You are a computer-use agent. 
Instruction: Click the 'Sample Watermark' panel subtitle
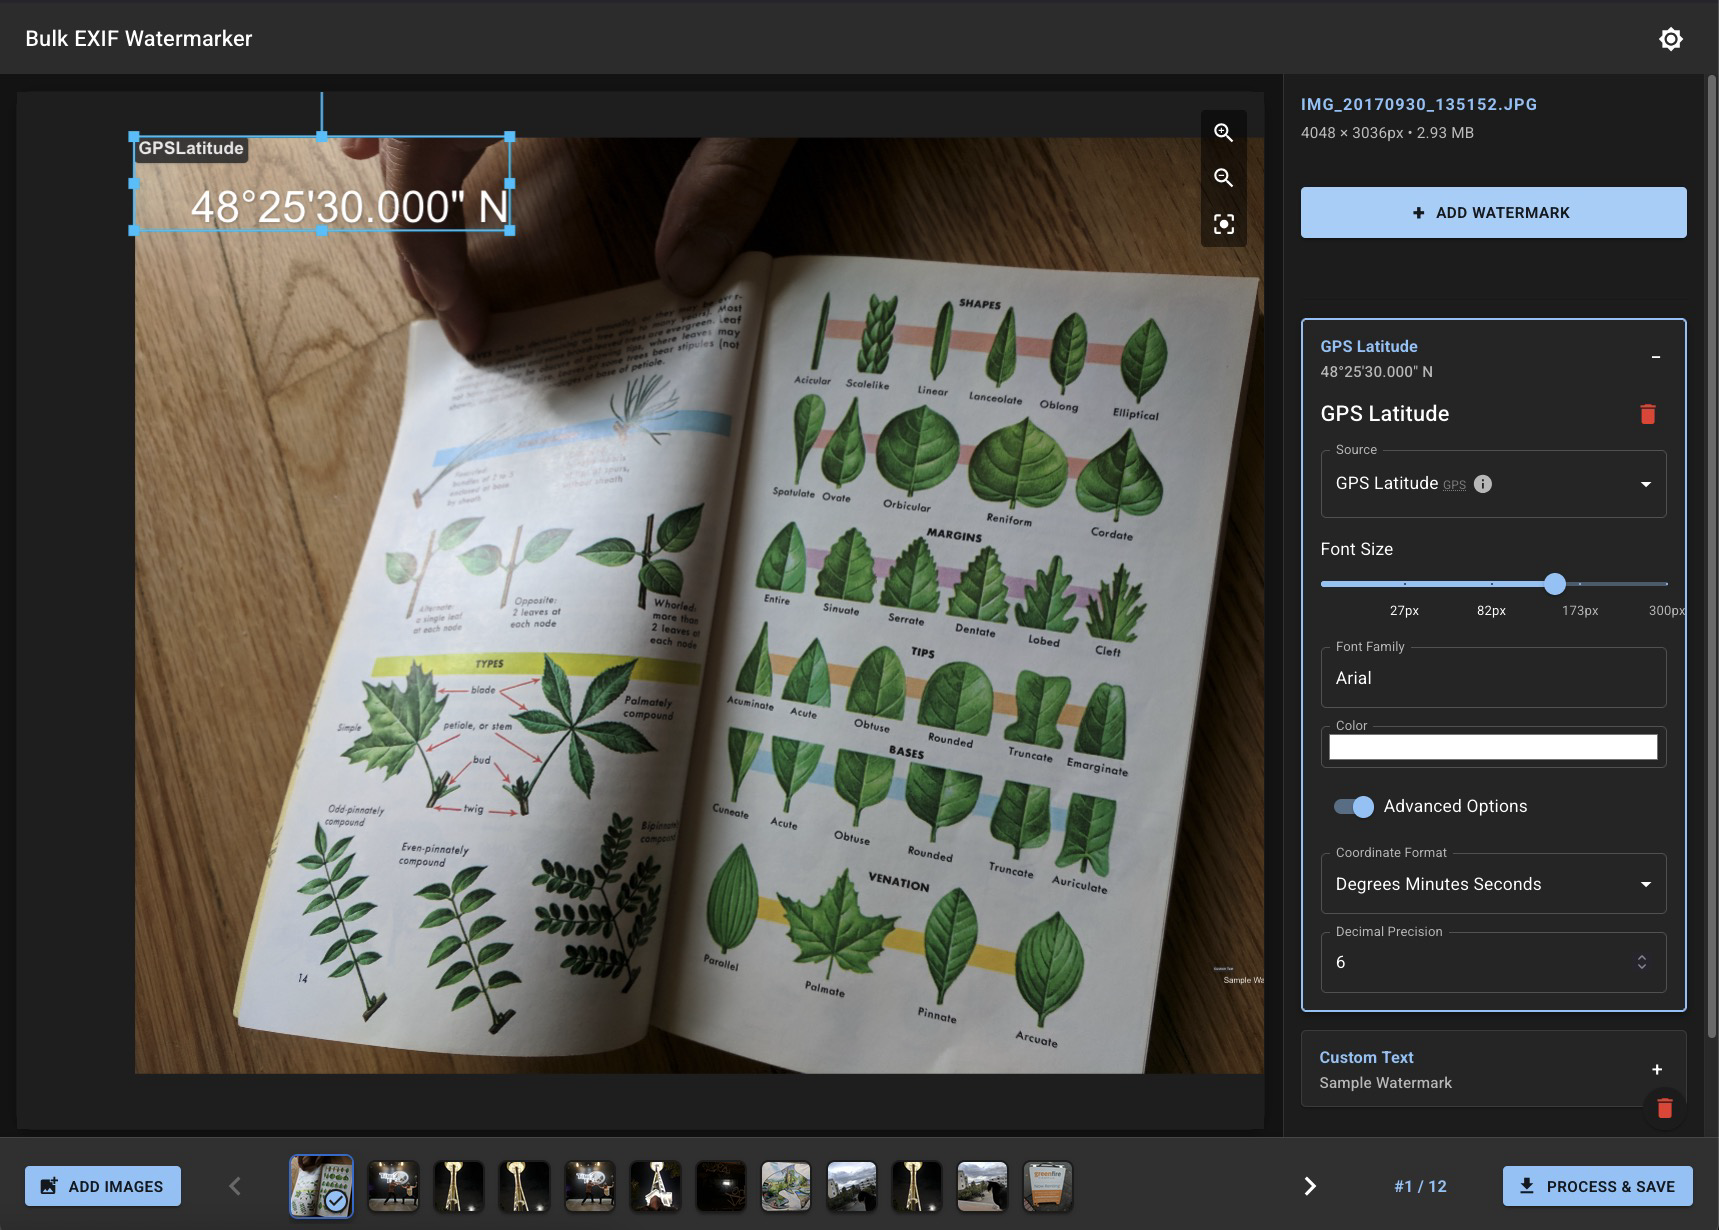[1385, 1083]
